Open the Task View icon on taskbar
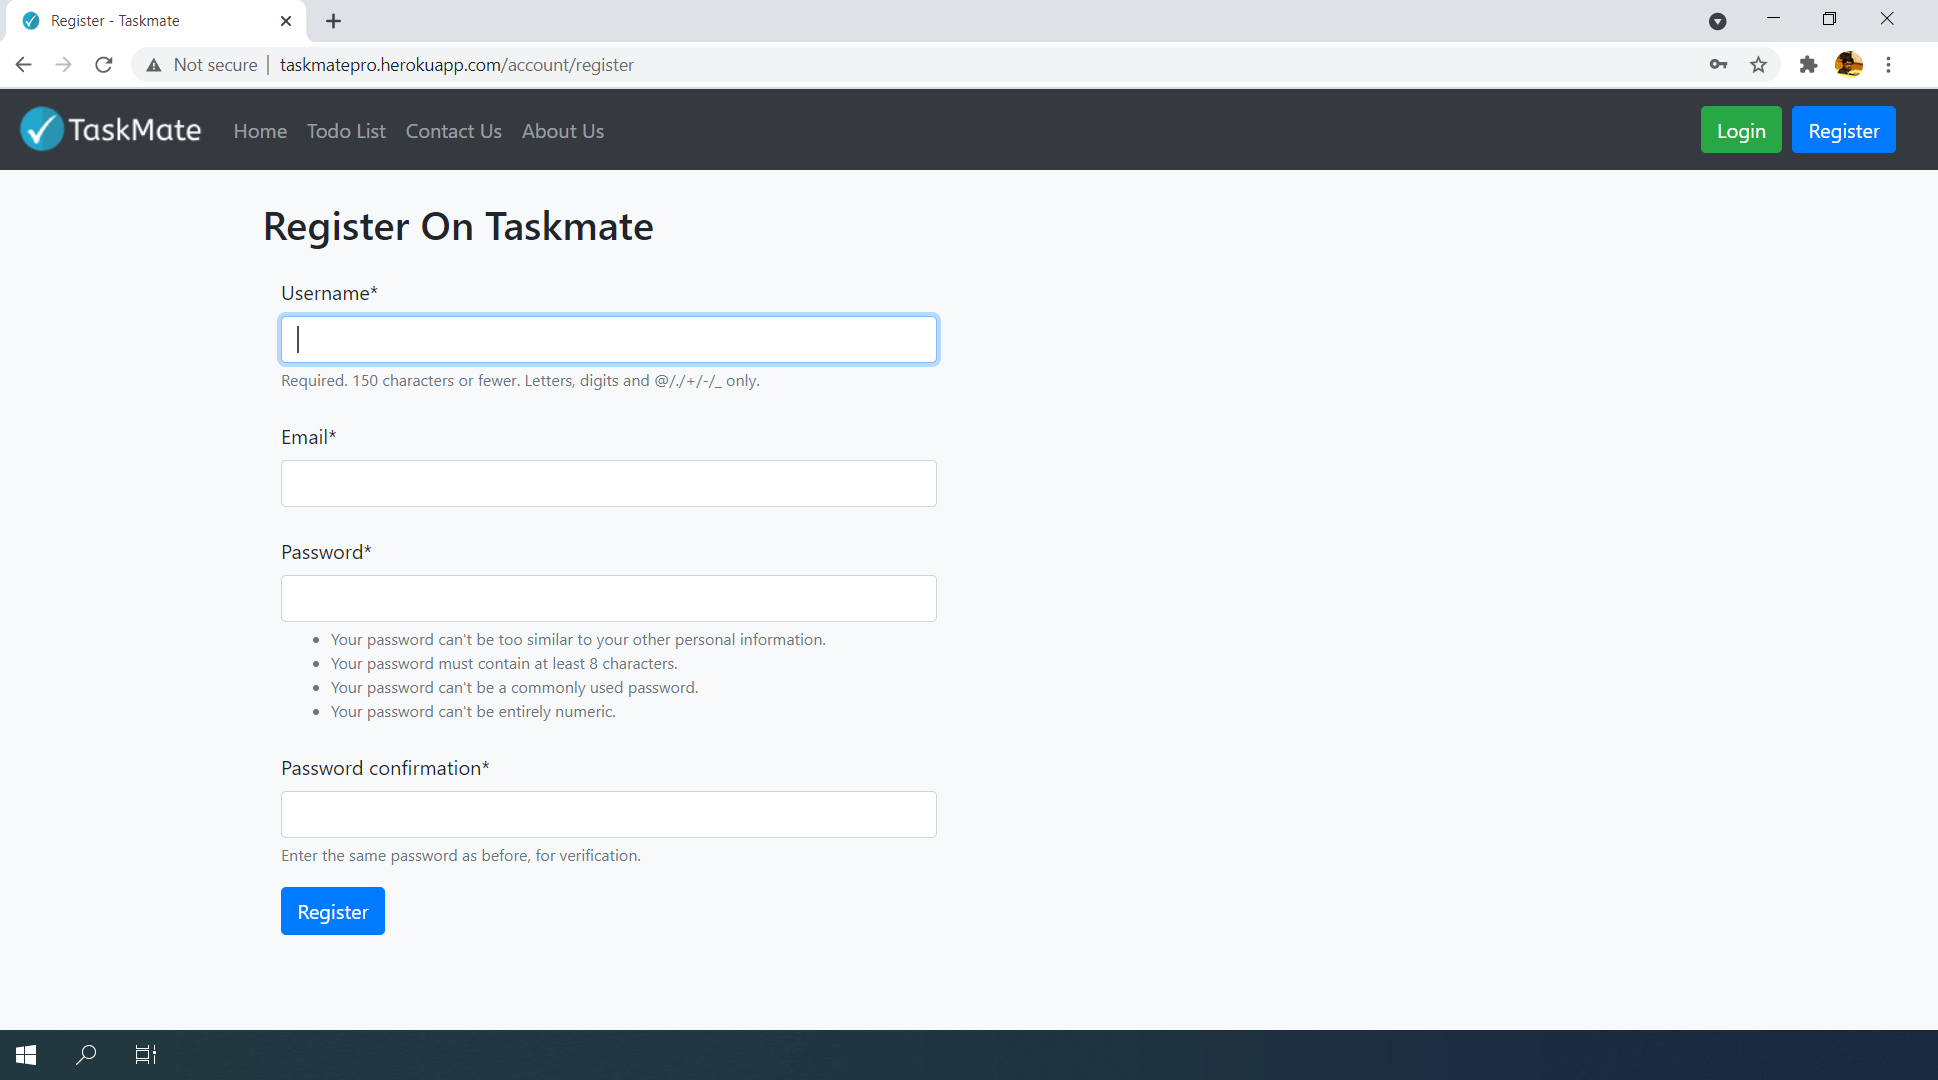This screenshot has height=1080, width=1938. pos(145,1054)
